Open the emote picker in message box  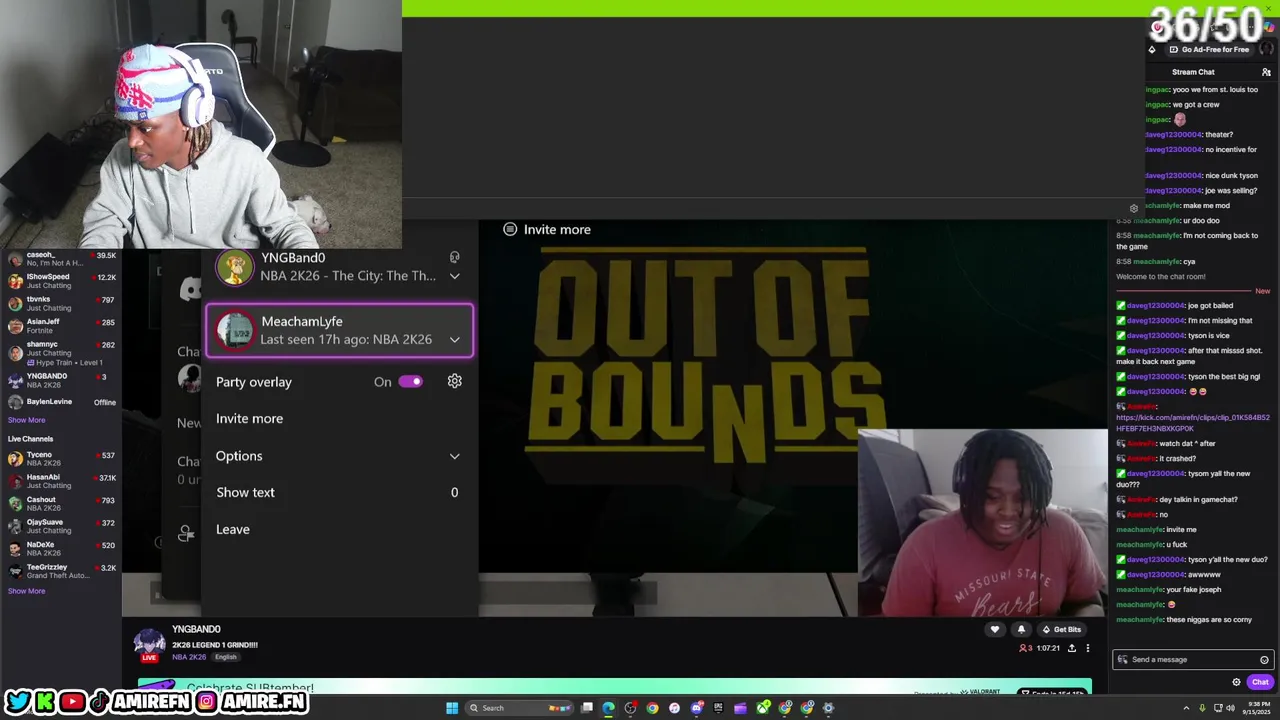click(1264, 660)
